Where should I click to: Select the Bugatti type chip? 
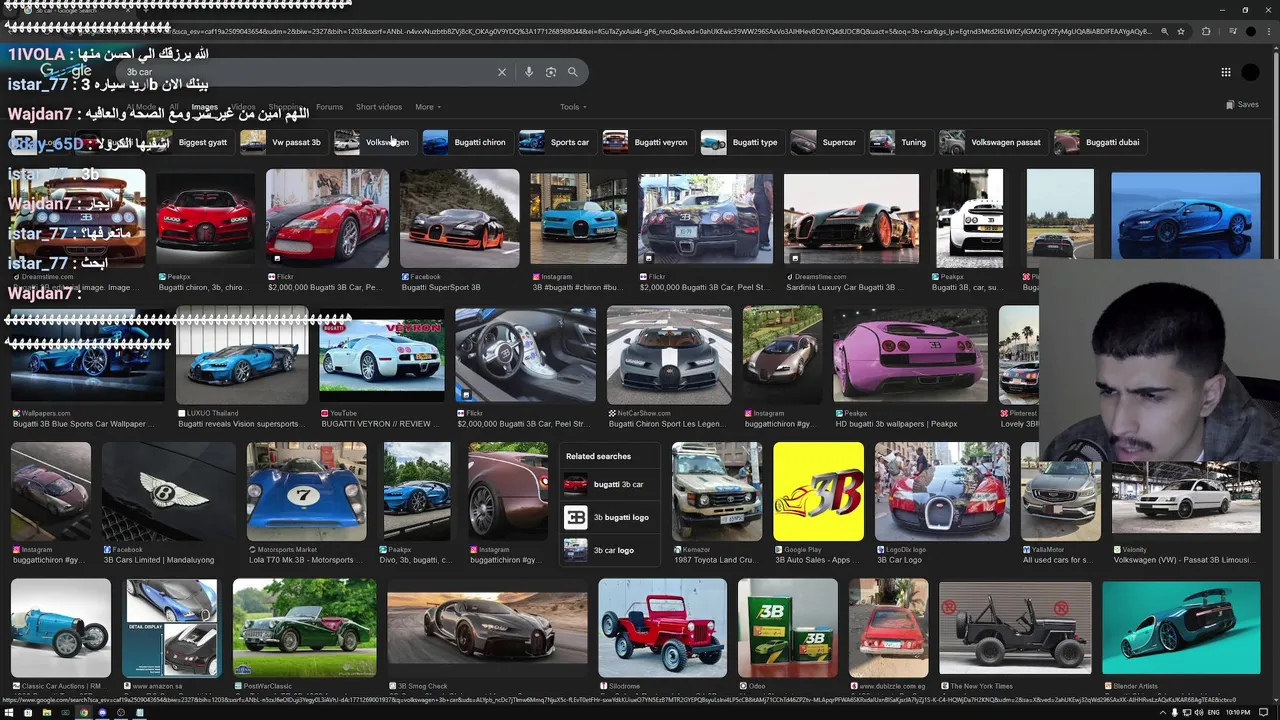coord(741,142)
